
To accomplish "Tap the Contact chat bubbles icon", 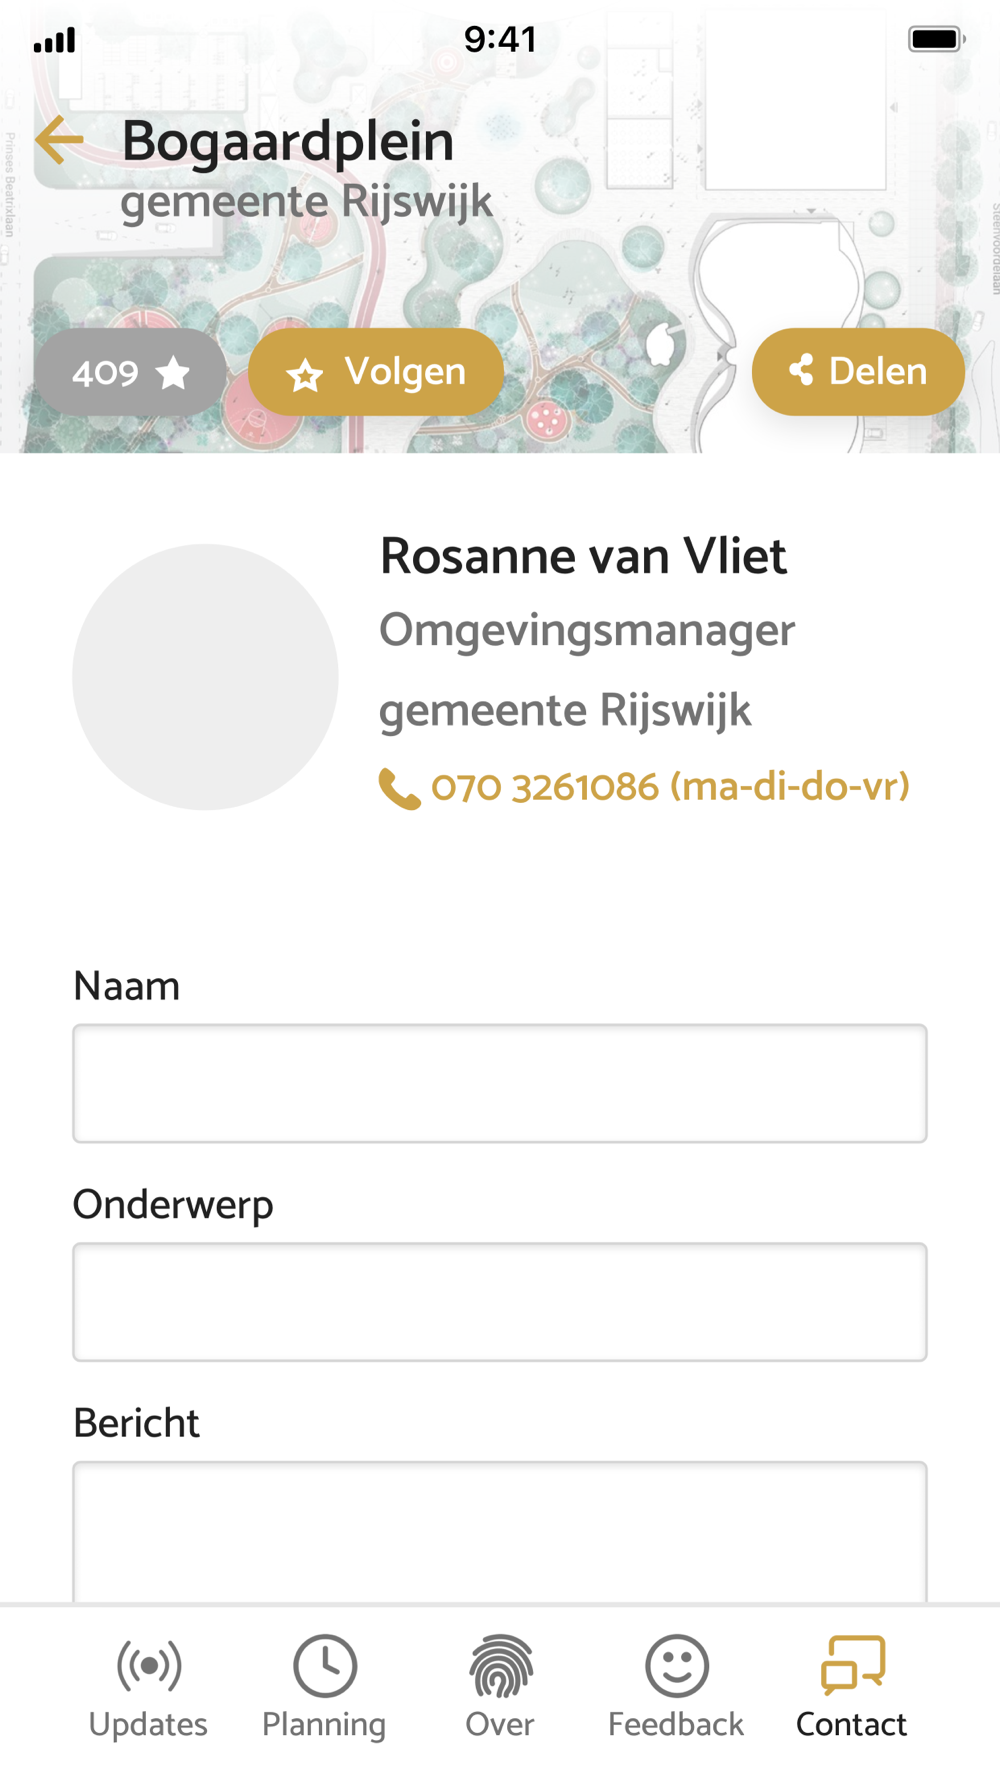I will [x=852, y=1665].
